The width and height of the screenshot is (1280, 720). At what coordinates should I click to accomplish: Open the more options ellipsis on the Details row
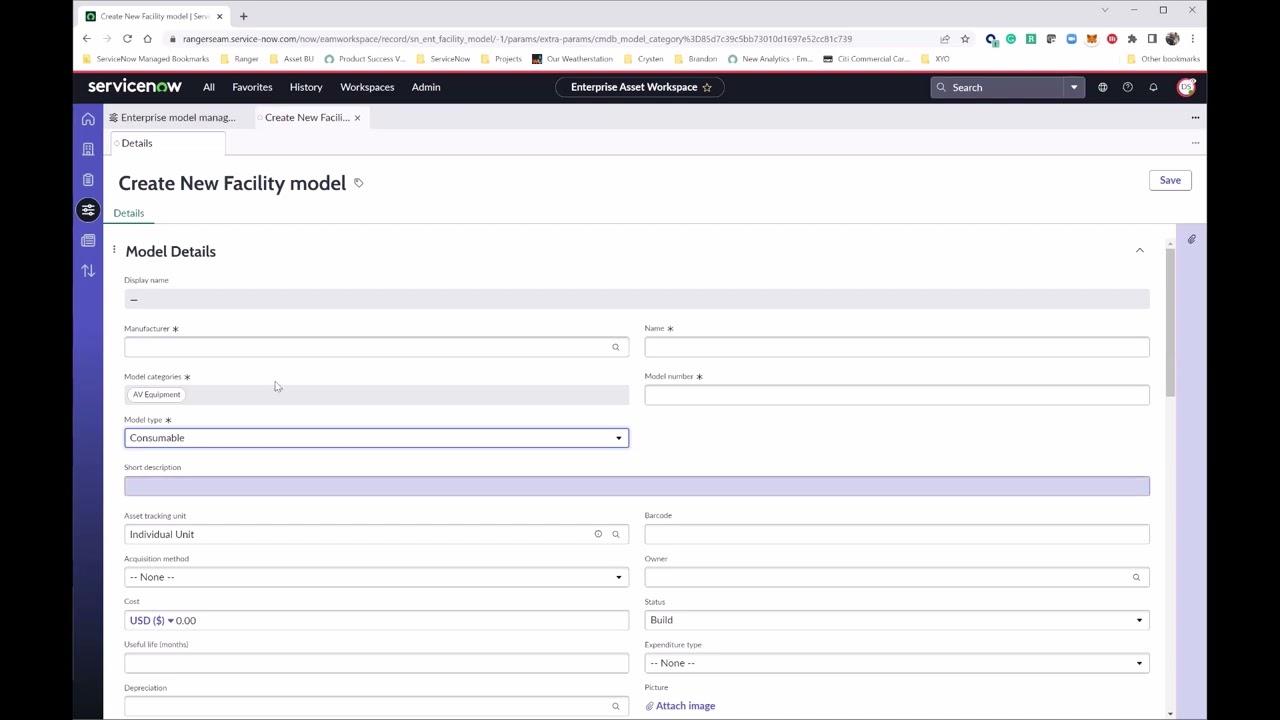click(1195, 143)
